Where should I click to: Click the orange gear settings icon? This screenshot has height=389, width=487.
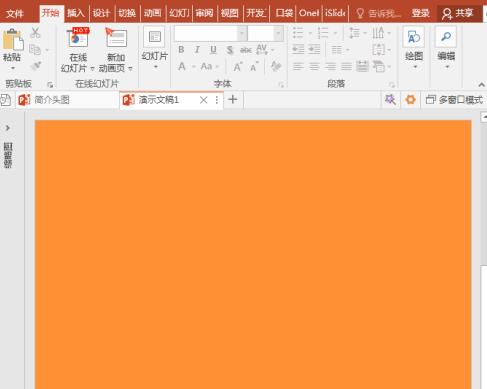[410, 99]
